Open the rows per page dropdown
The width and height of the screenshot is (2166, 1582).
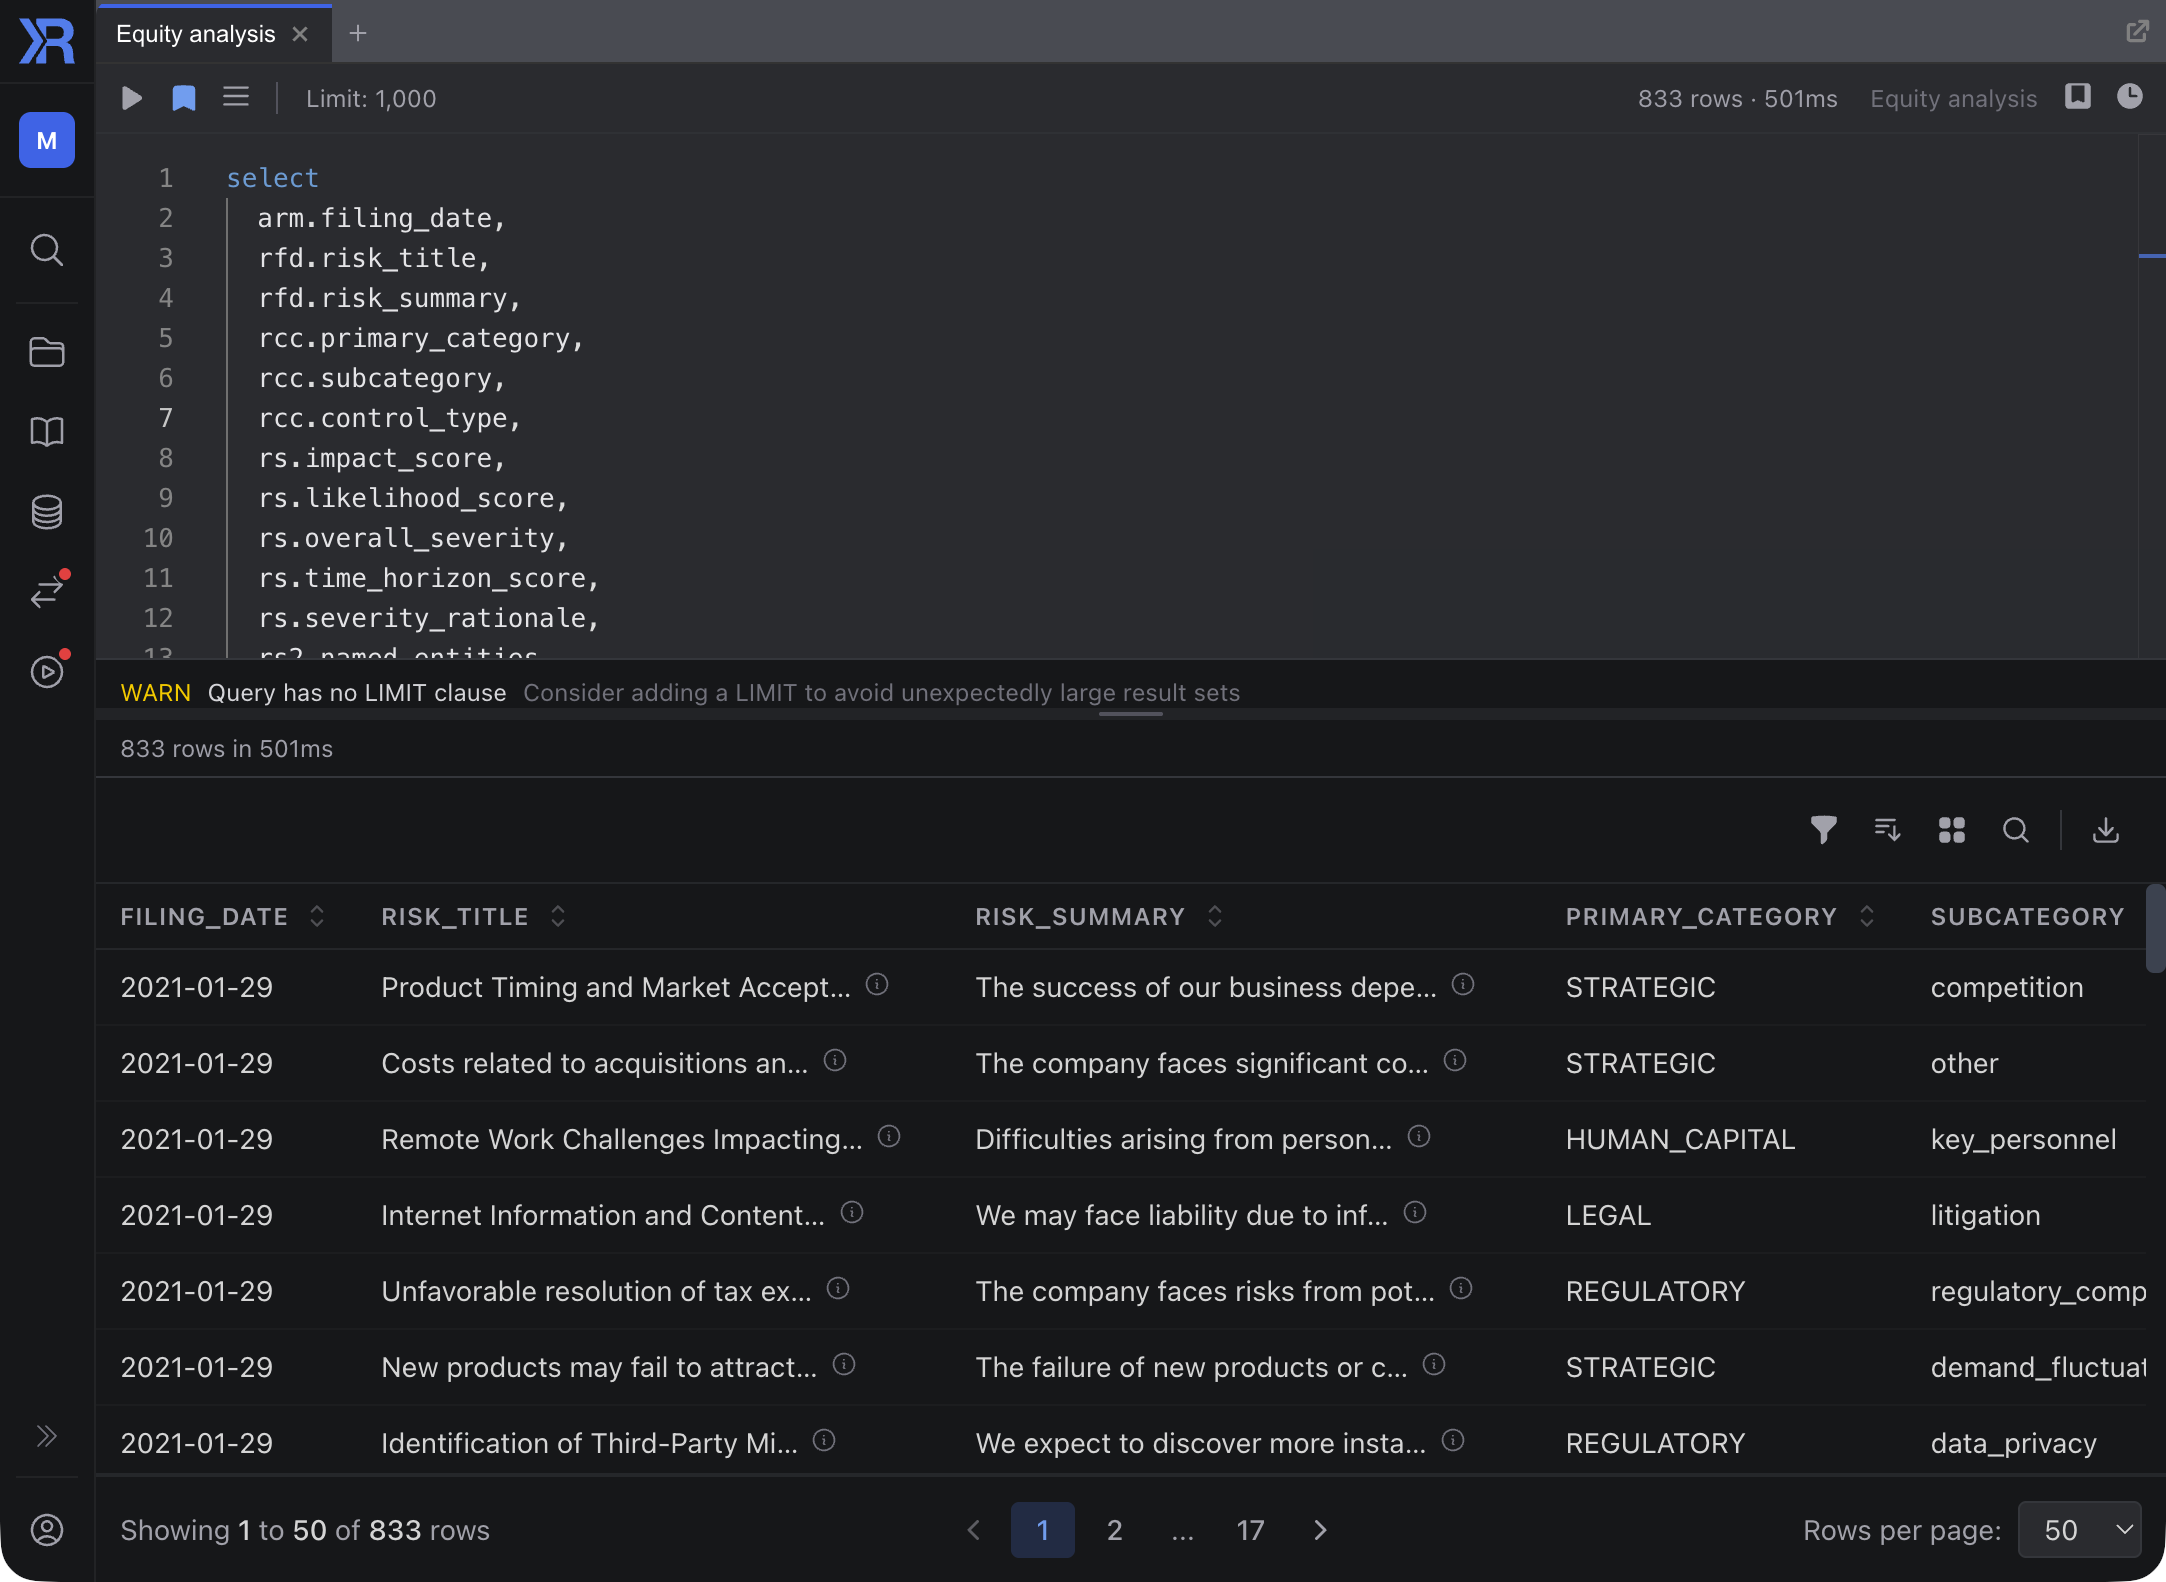coord(2078,1529)
